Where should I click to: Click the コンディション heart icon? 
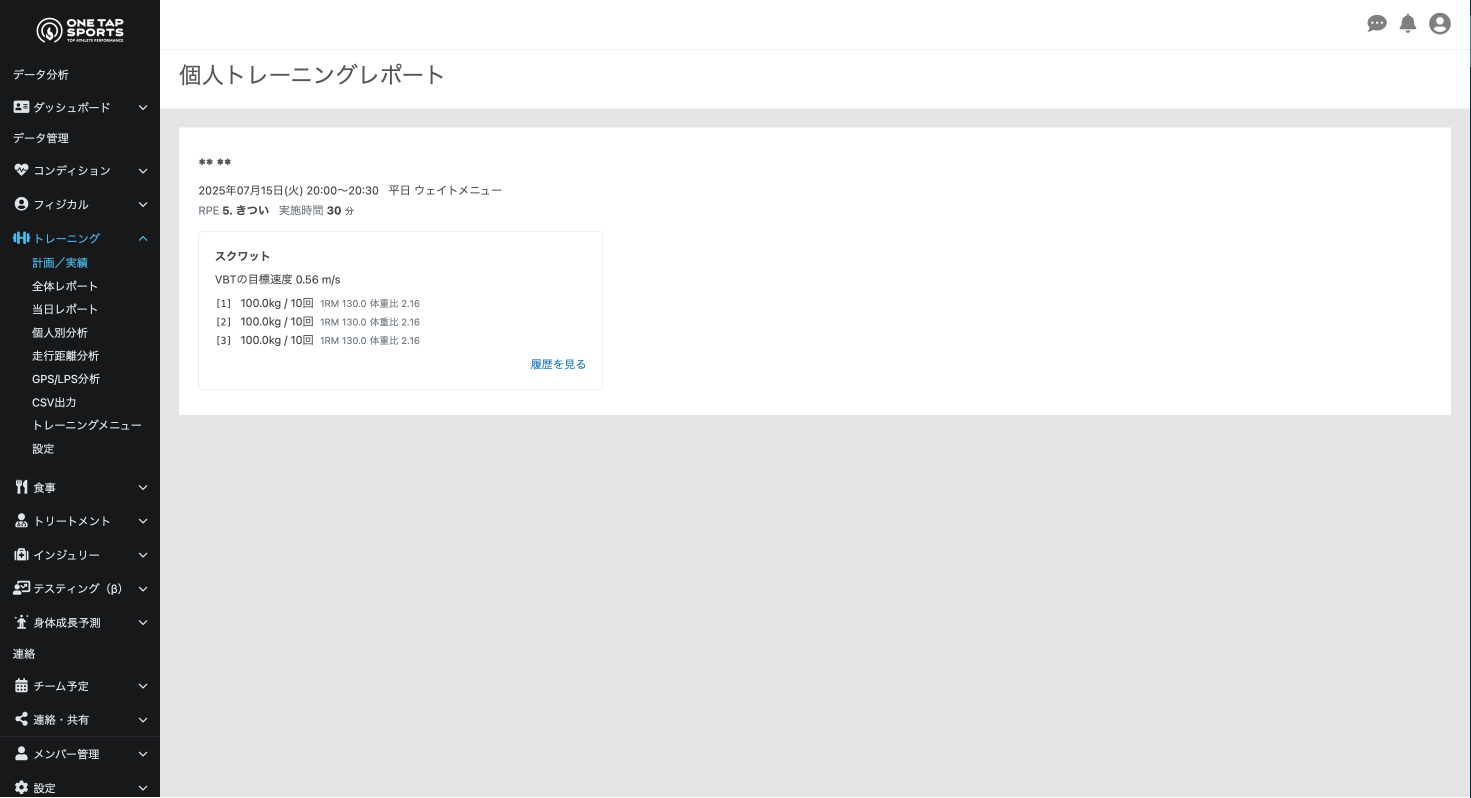tap(21, 171)
